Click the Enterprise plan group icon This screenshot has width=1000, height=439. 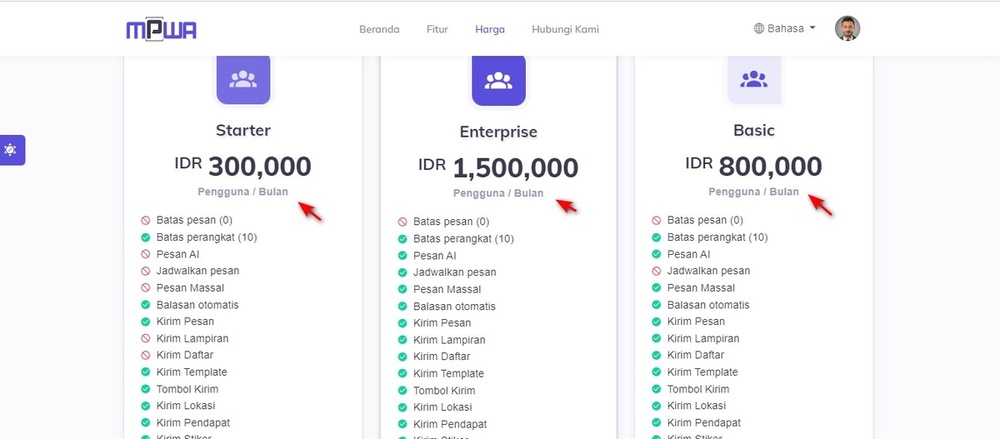498,80
